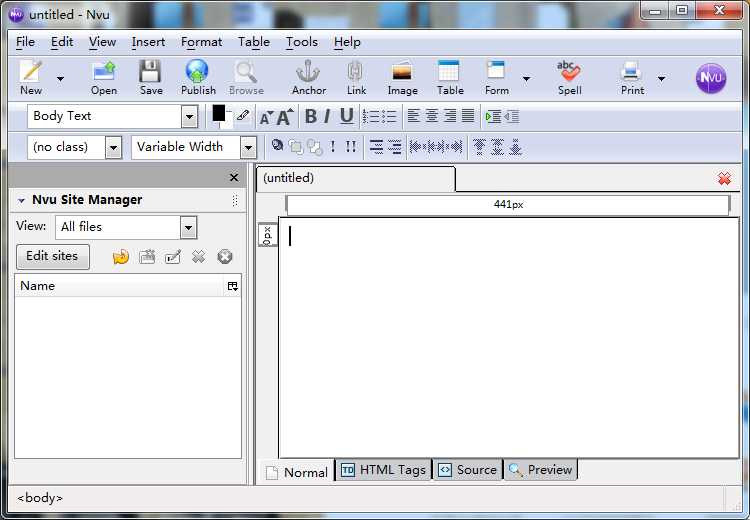Rename the selected file in Site Manager
This screenshot has height=520, width=750.
[173, 257]
